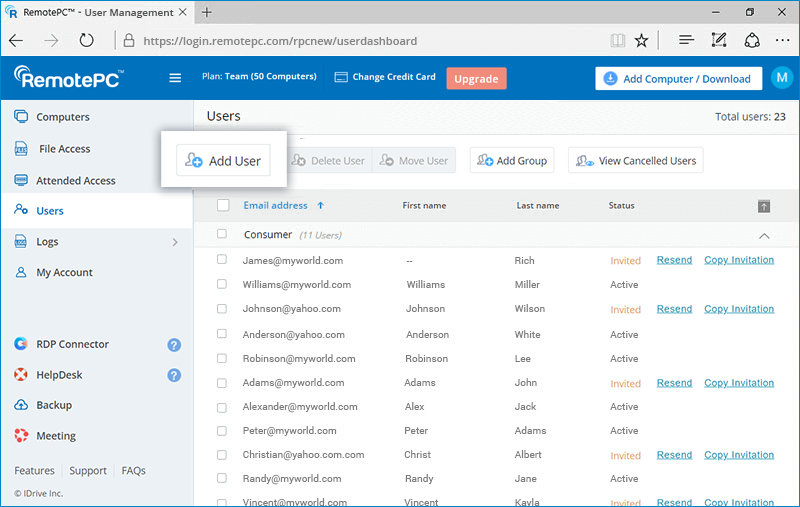
Task: Copy Invitation for Johnson@yahoo.com
Action: (739, 309)
